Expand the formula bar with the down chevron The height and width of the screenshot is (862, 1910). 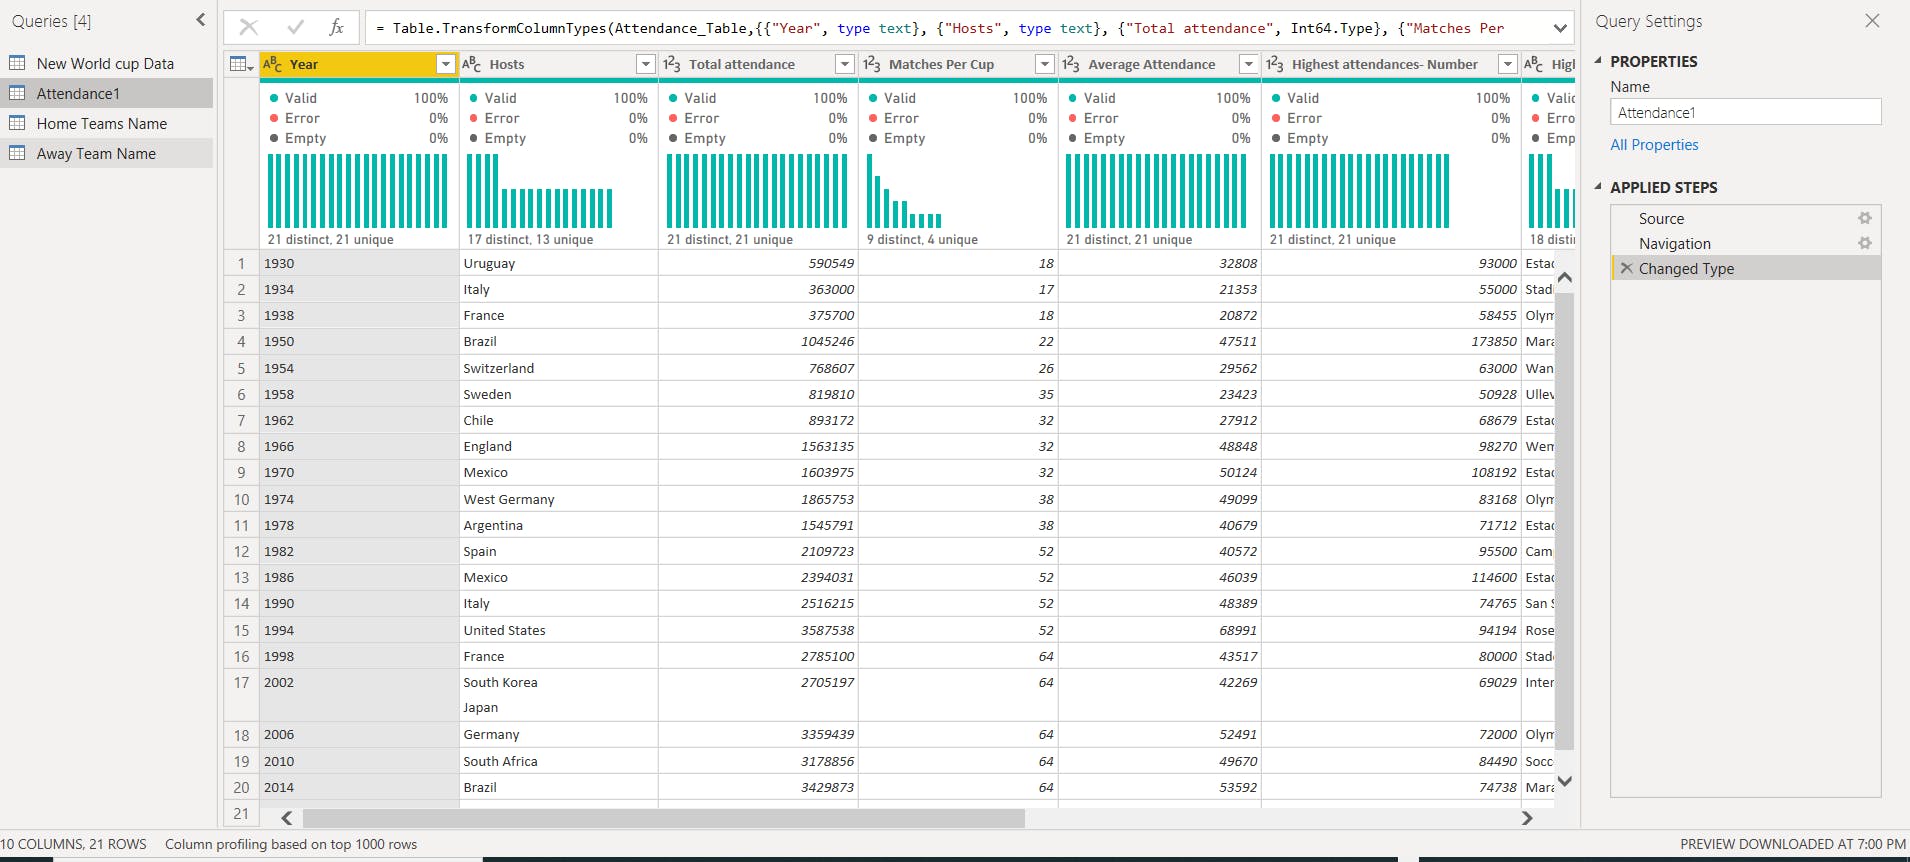point(1560,28)
